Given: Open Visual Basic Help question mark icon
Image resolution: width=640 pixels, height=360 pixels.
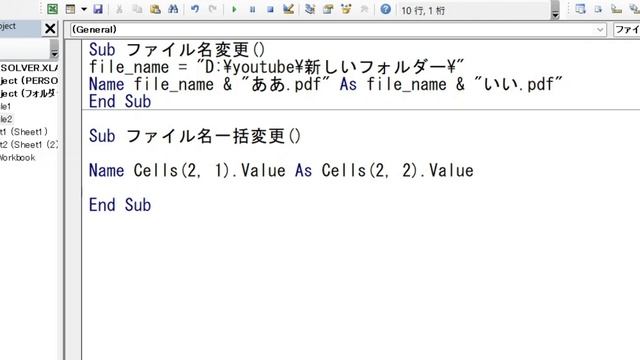Looking at the screenshot, I should tap(385, 9).
